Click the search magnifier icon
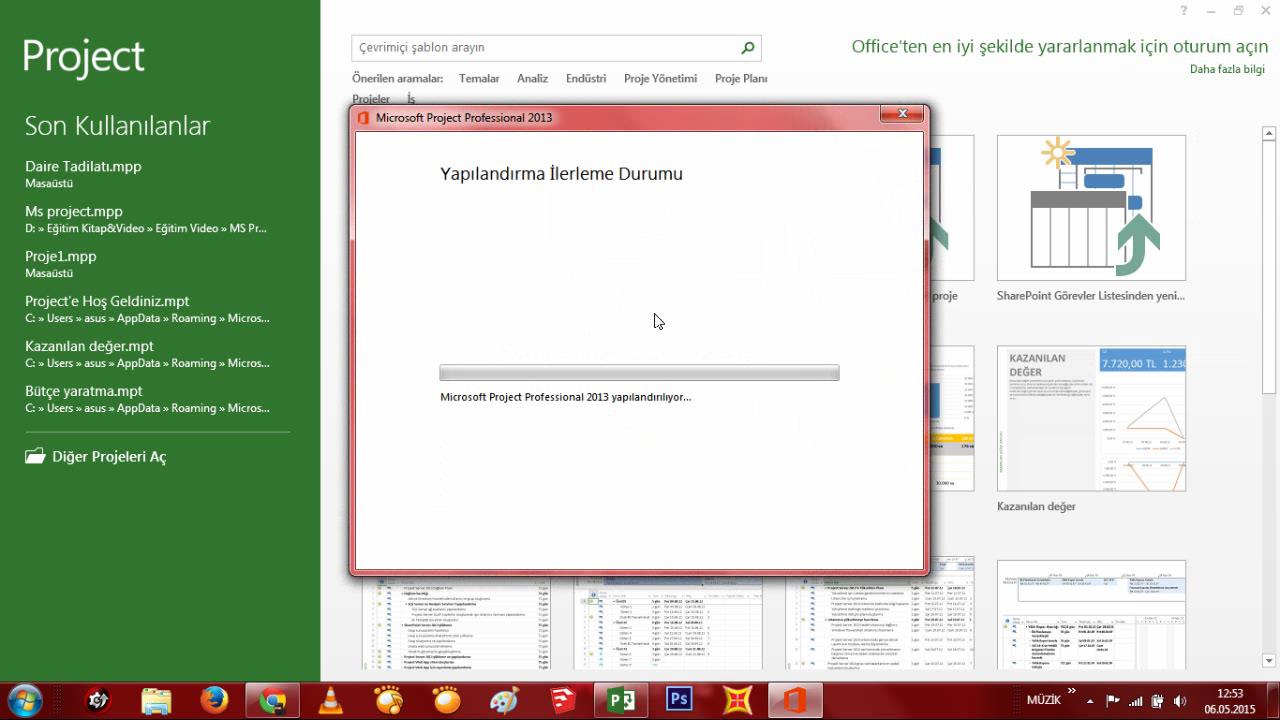 point(747,48)
